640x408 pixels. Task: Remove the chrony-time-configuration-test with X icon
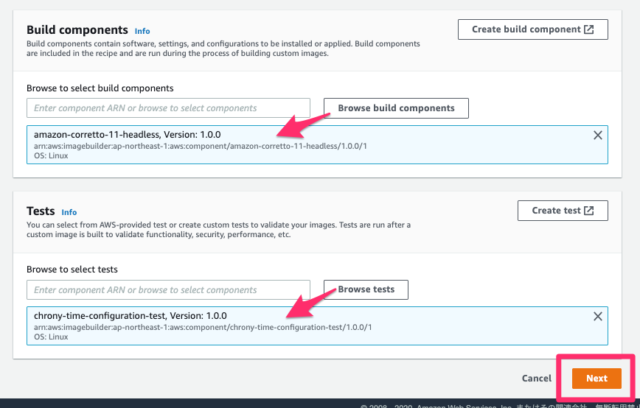(x=598, y=317)
